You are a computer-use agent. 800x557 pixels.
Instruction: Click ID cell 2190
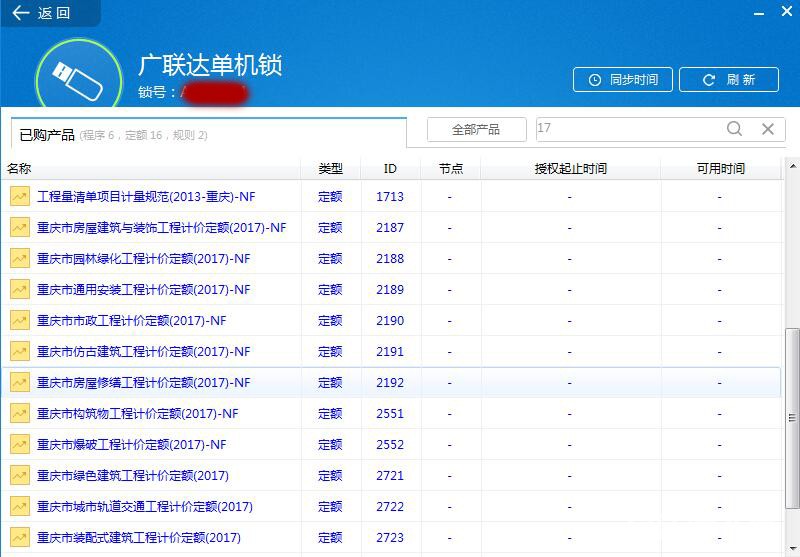pos(390,320)
